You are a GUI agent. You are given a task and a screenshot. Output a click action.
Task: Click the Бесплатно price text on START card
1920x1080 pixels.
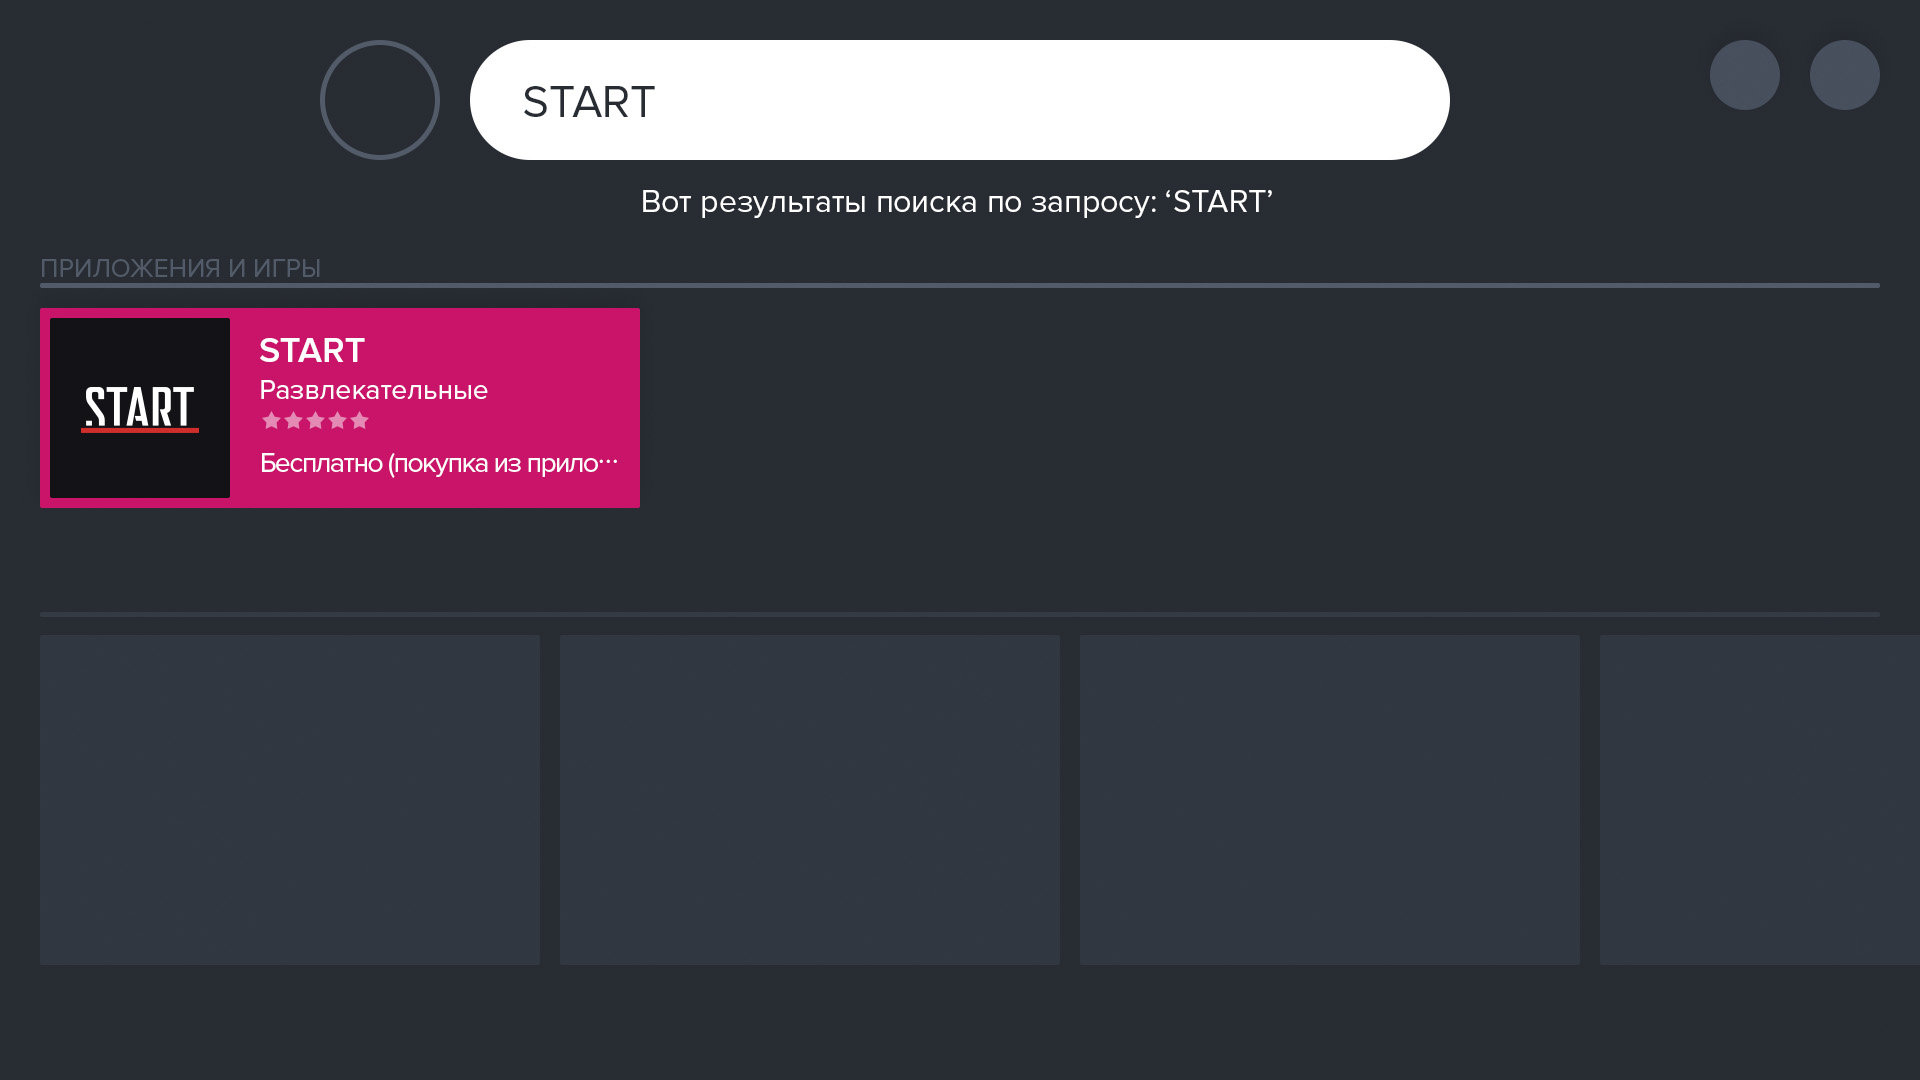coord(438,464)
